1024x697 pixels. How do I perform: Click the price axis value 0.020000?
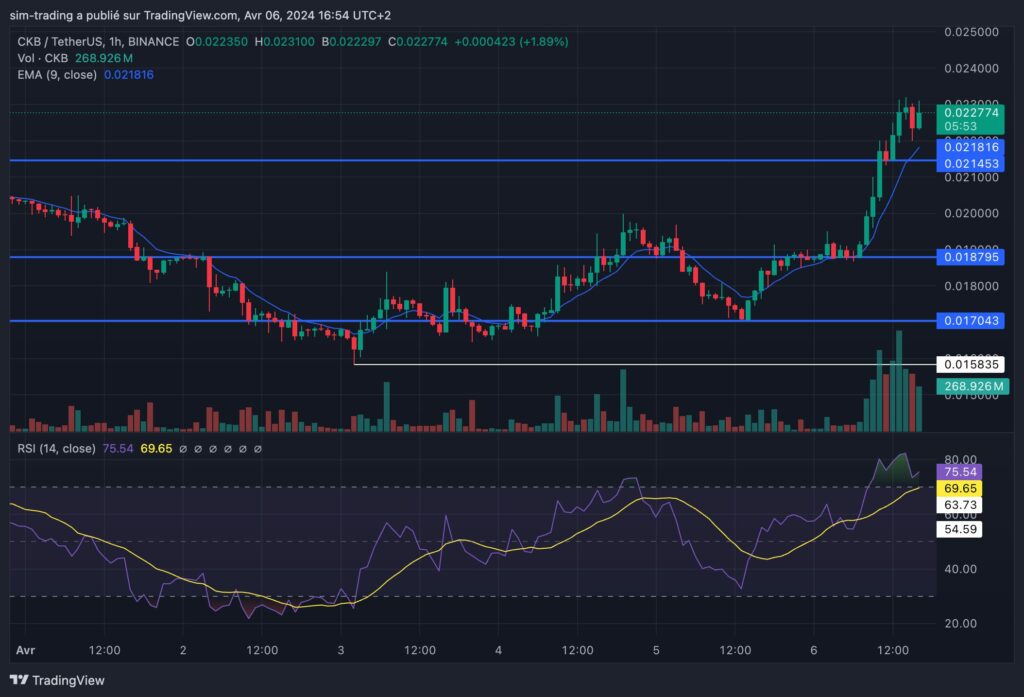pyautogui.click(x=972, y=214)
